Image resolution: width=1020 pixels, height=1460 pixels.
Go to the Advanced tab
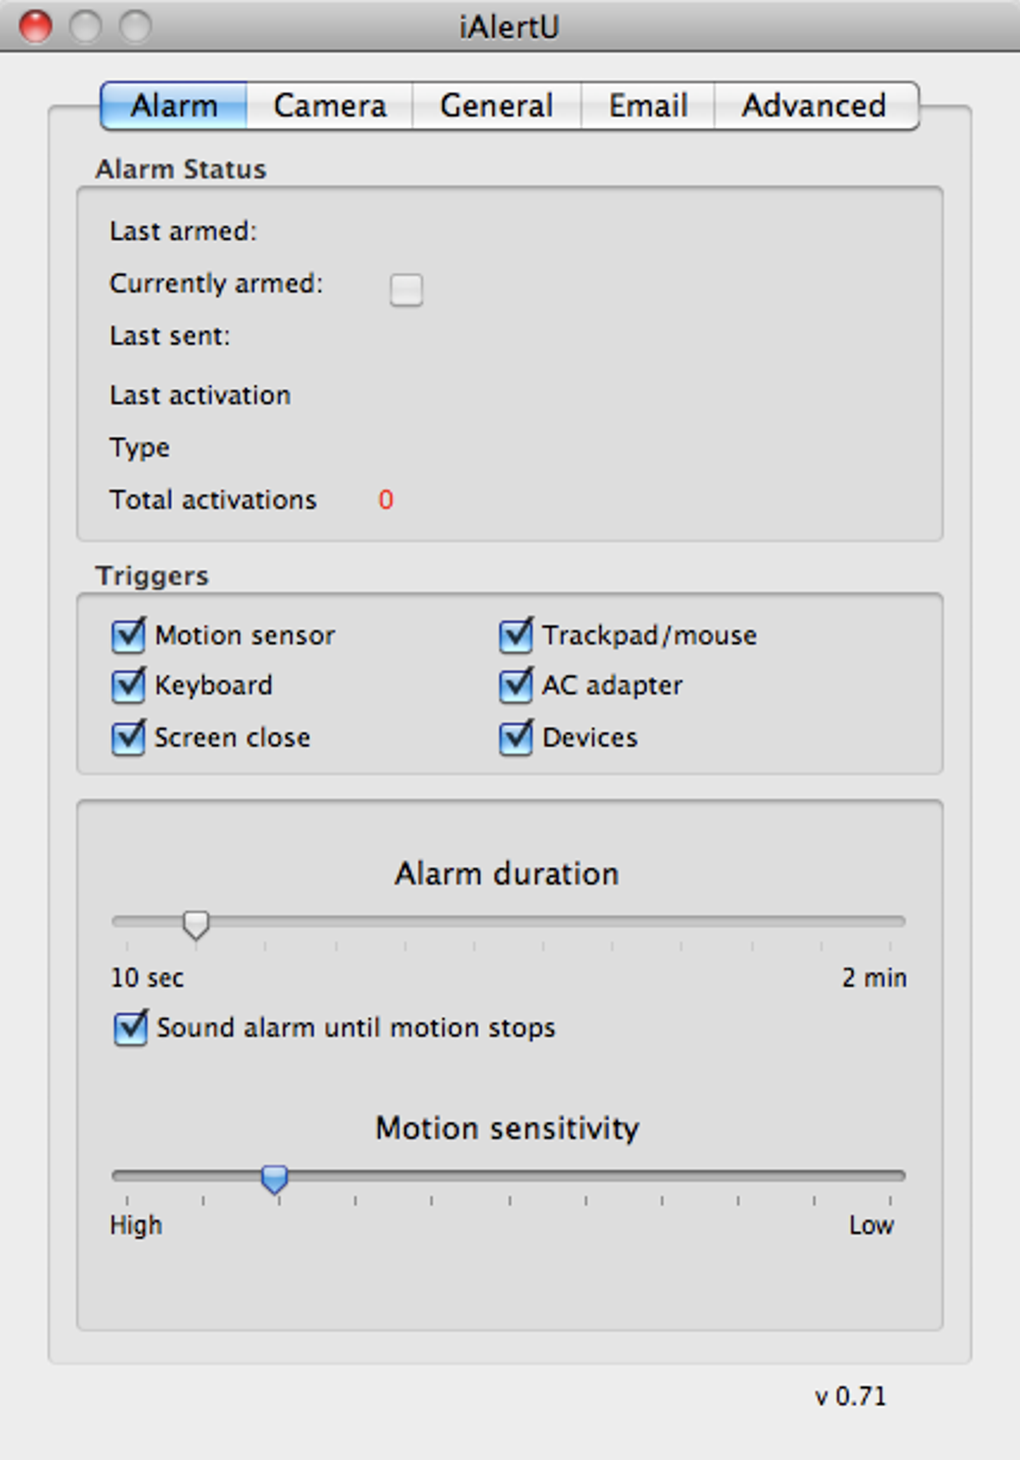pos(814,106)
